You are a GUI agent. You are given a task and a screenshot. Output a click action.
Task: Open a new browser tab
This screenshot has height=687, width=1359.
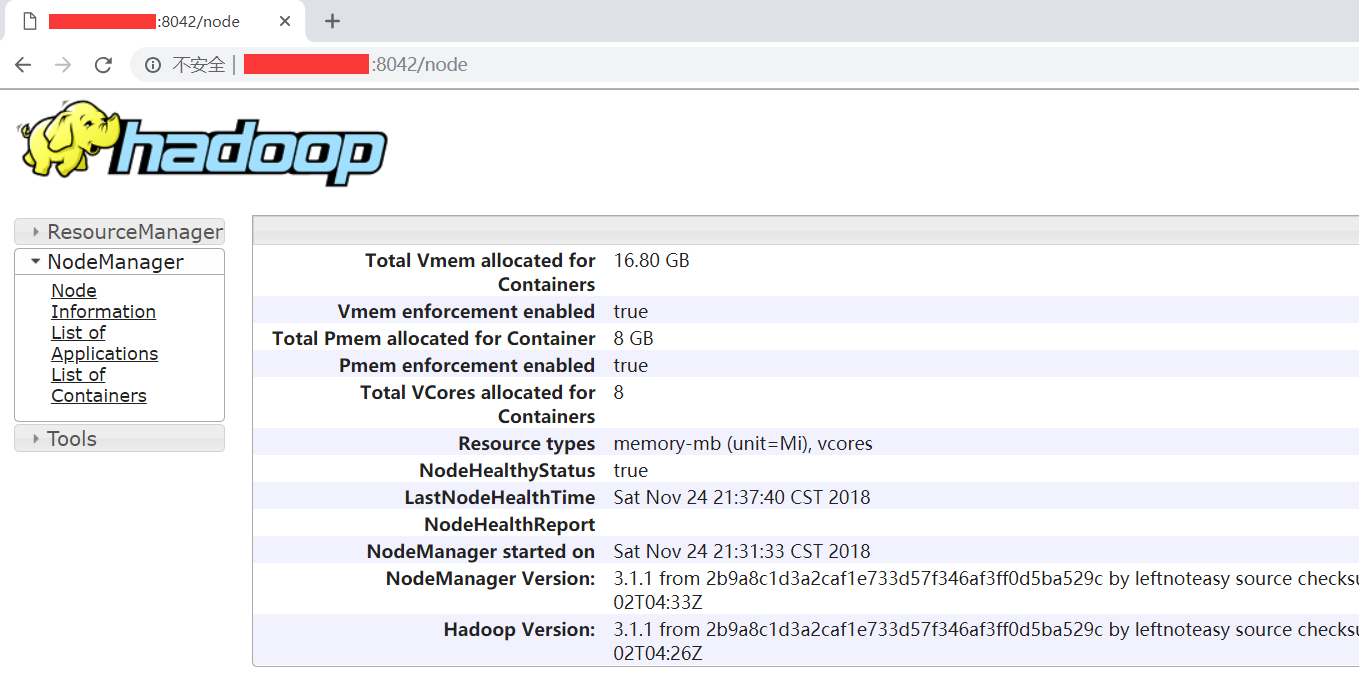point(333,21)
